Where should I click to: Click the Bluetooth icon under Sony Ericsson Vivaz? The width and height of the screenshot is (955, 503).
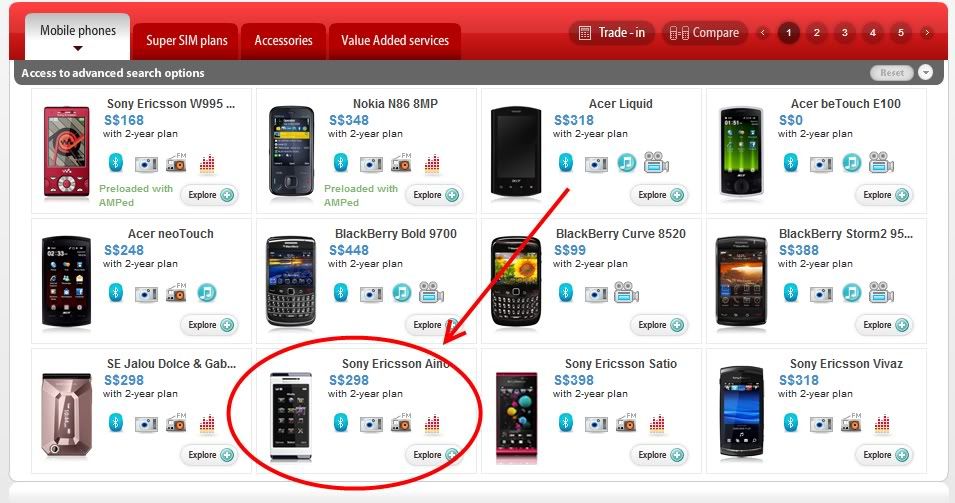tap(791, 423)
